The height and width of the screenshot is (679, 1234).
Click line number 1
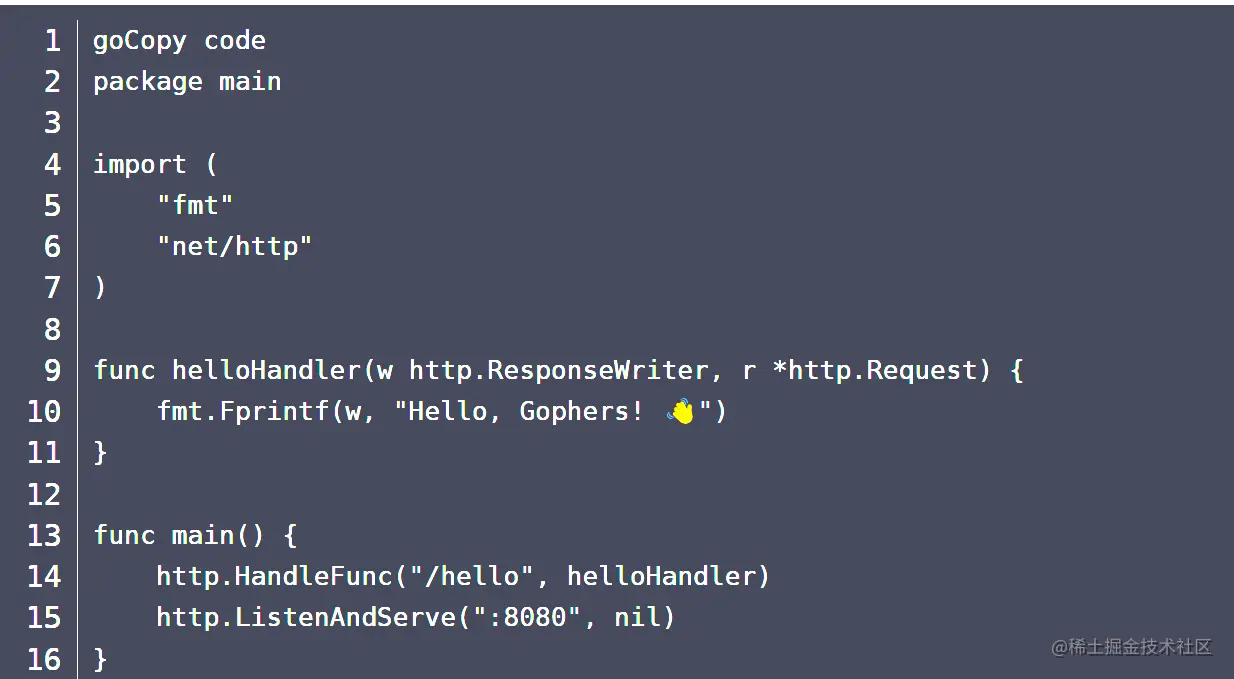[x=52, y=41]
